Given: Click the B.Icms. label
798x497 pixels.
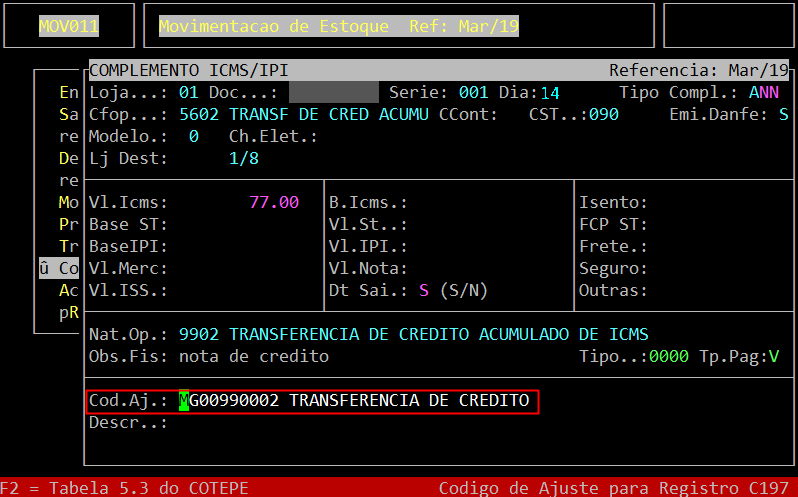Looking at the screenshot, I should coord(368,202).
